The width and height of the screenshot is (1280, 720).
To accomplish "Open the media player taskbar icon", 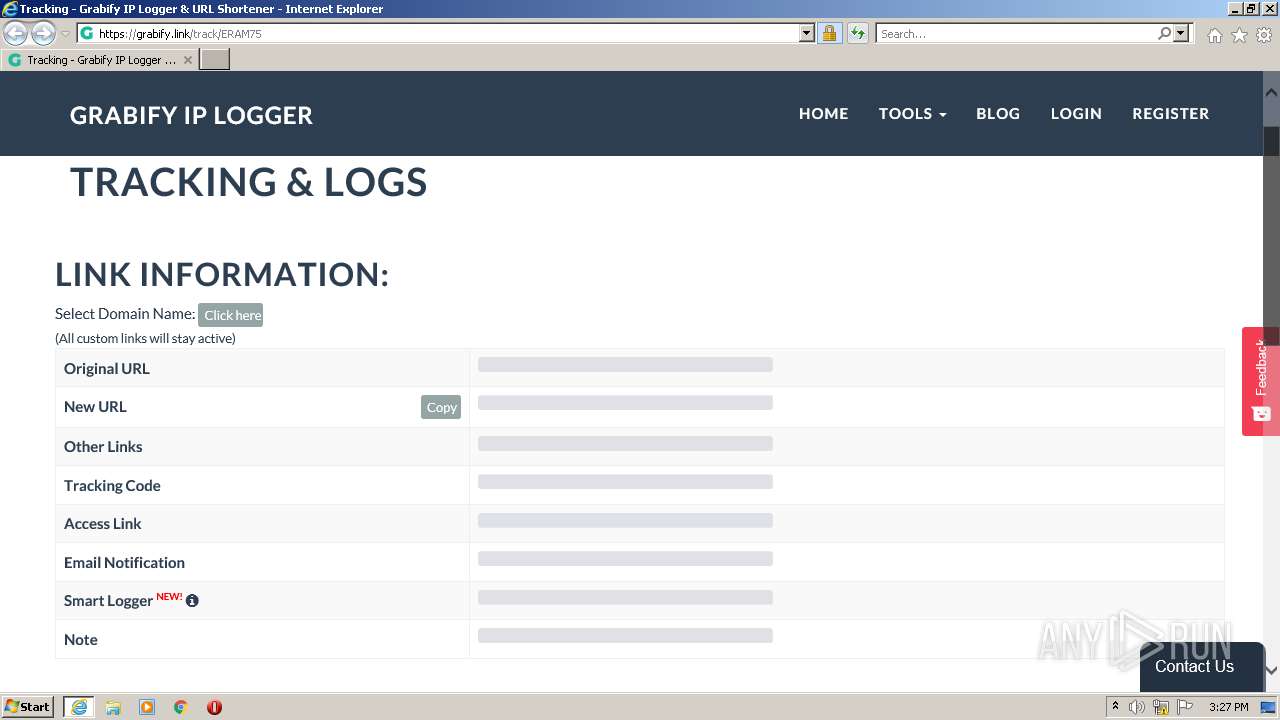I will pos(147,707).
